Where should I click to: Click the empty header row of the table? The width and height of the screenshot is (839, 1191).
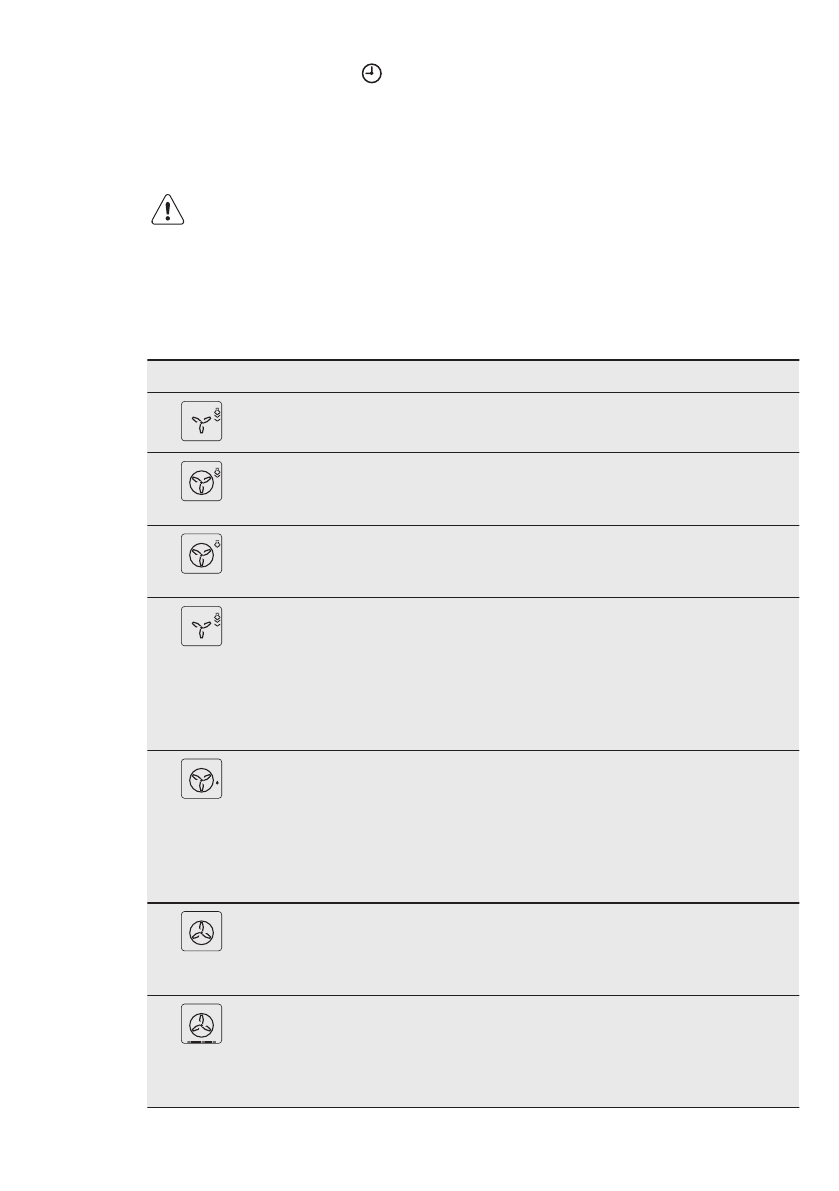(x=472, y=376)
